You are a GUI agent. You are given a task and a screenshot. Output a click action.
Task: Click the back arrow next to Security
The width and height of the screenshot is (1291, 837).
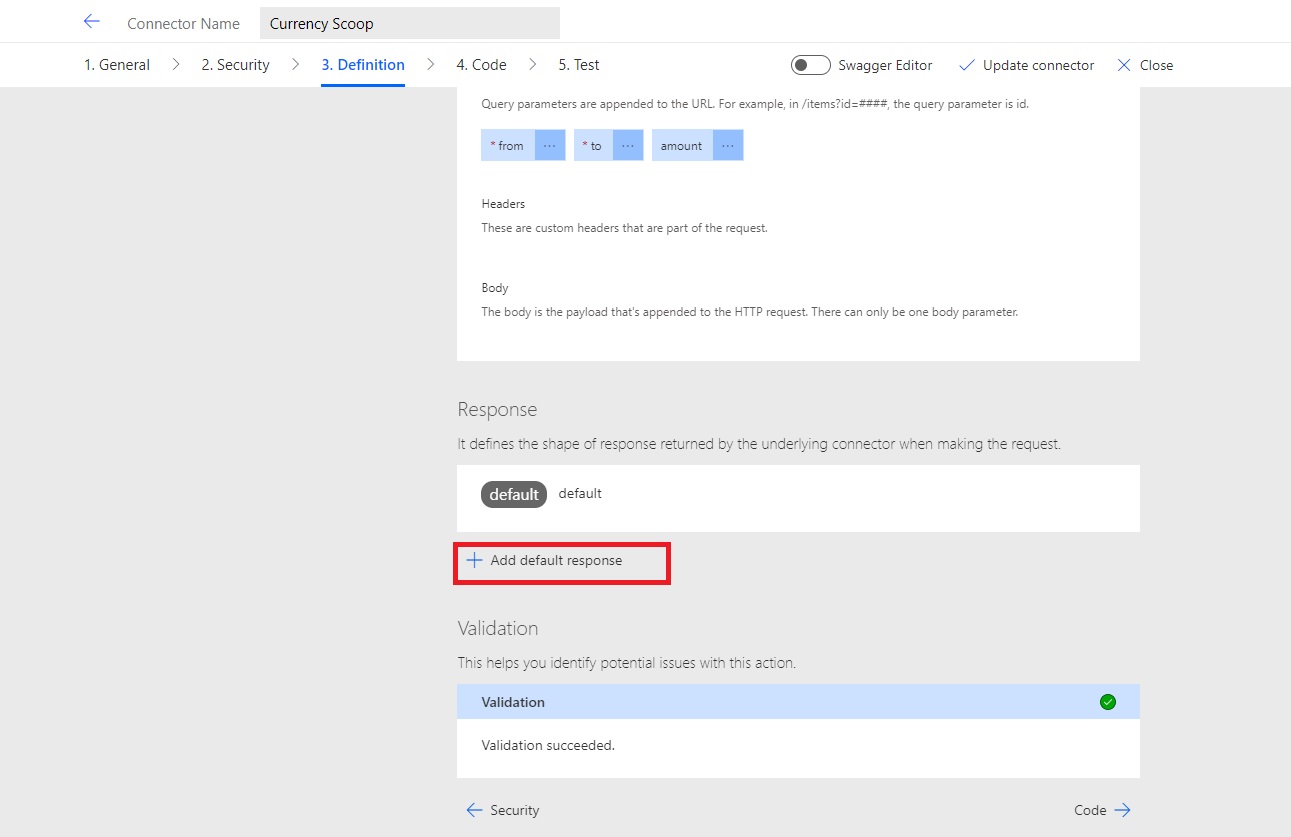[474, 810]
